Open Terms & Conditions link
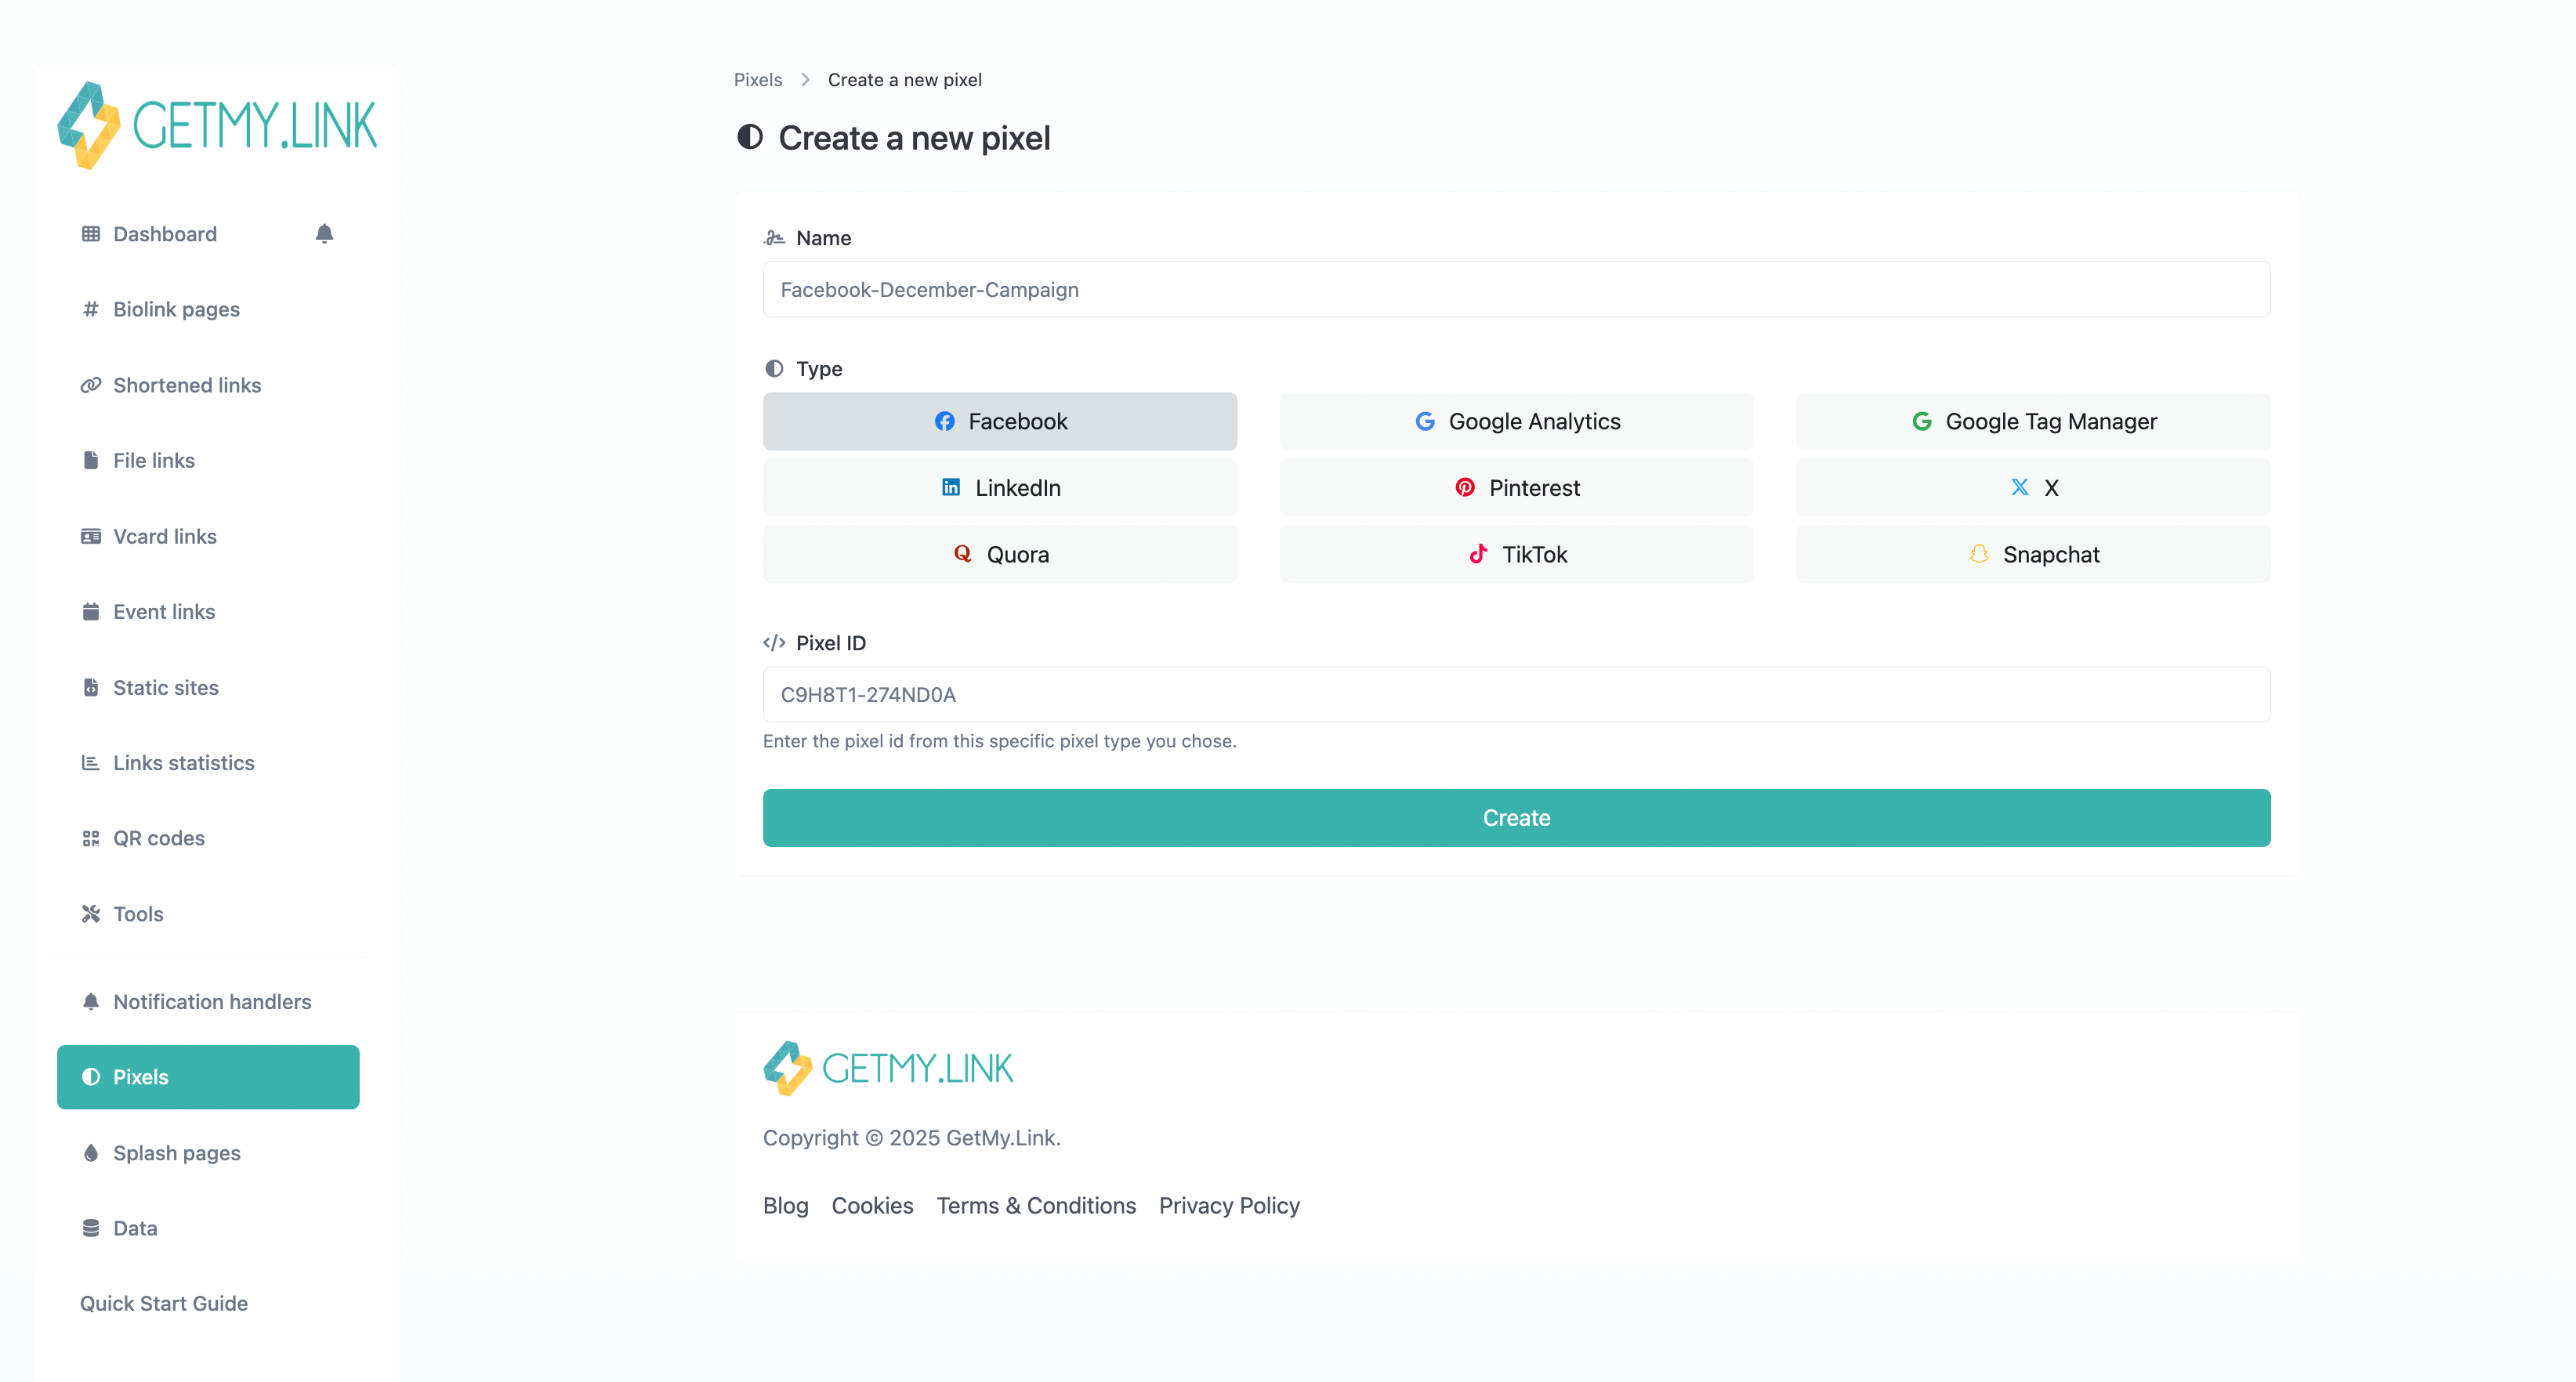The width and height of the screenshot is (2576, 1382). pos(1036,1205)
